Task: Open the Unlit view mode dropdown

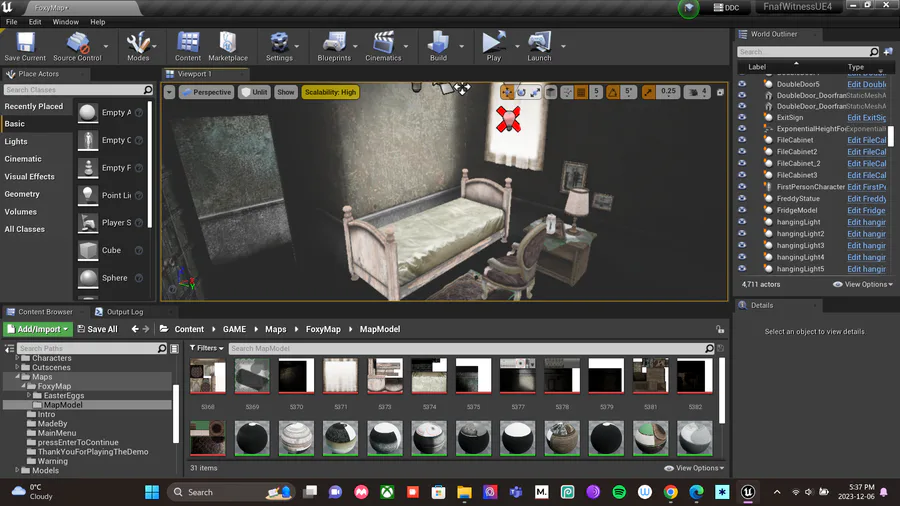Action: click(254, 92)
